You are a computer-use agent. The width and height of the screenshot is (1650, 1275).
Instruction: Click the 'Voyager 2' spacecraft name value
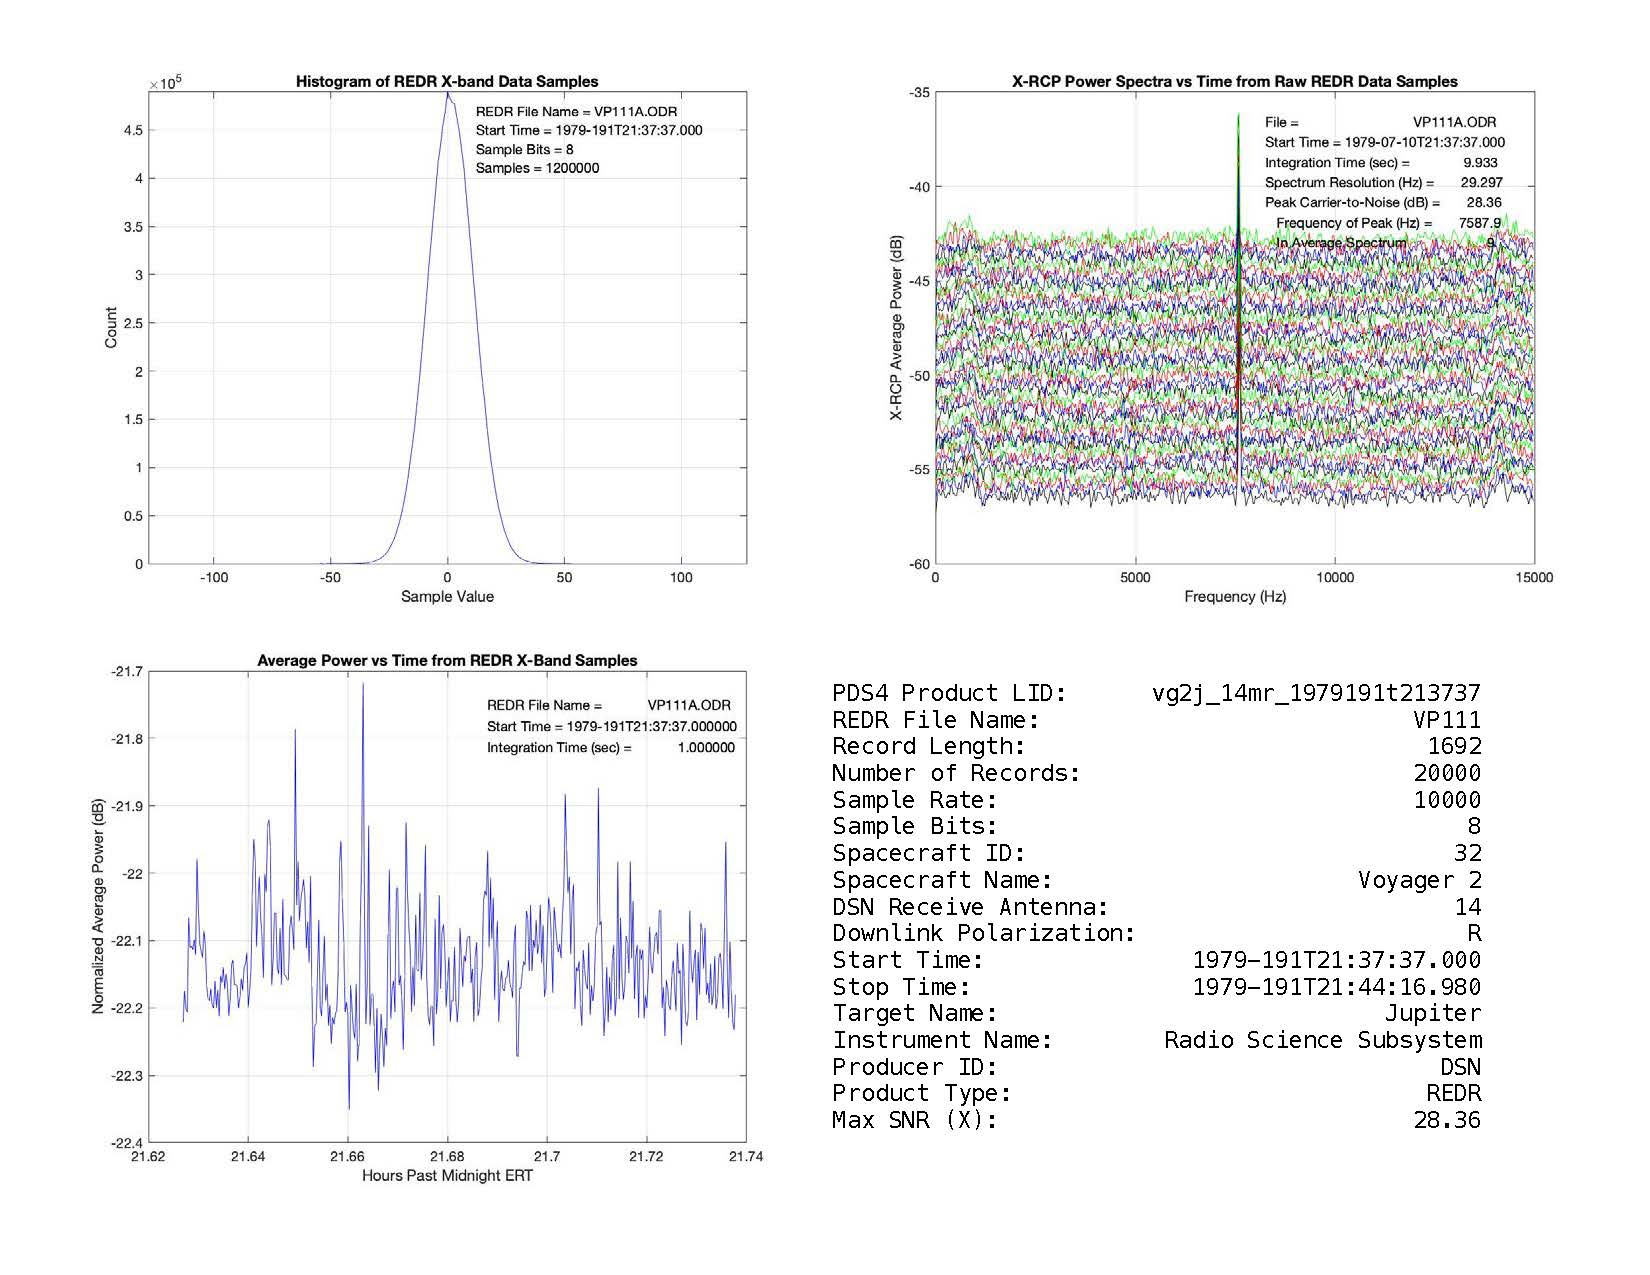coord(1419,880)
